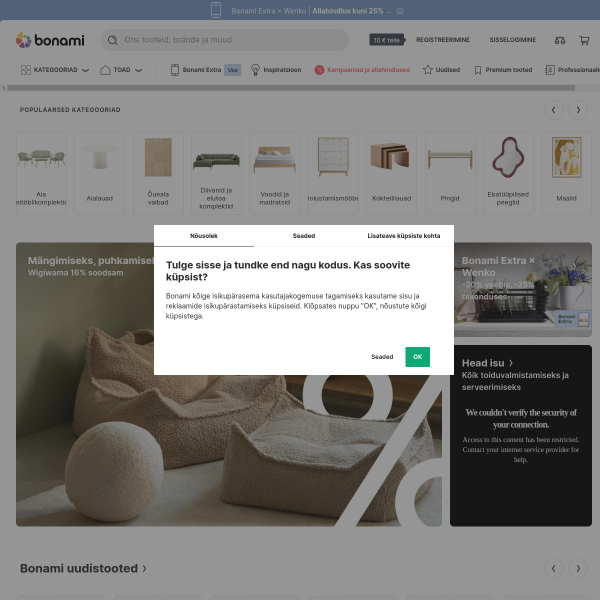Click the Bonami logo

tap(50, 40)
